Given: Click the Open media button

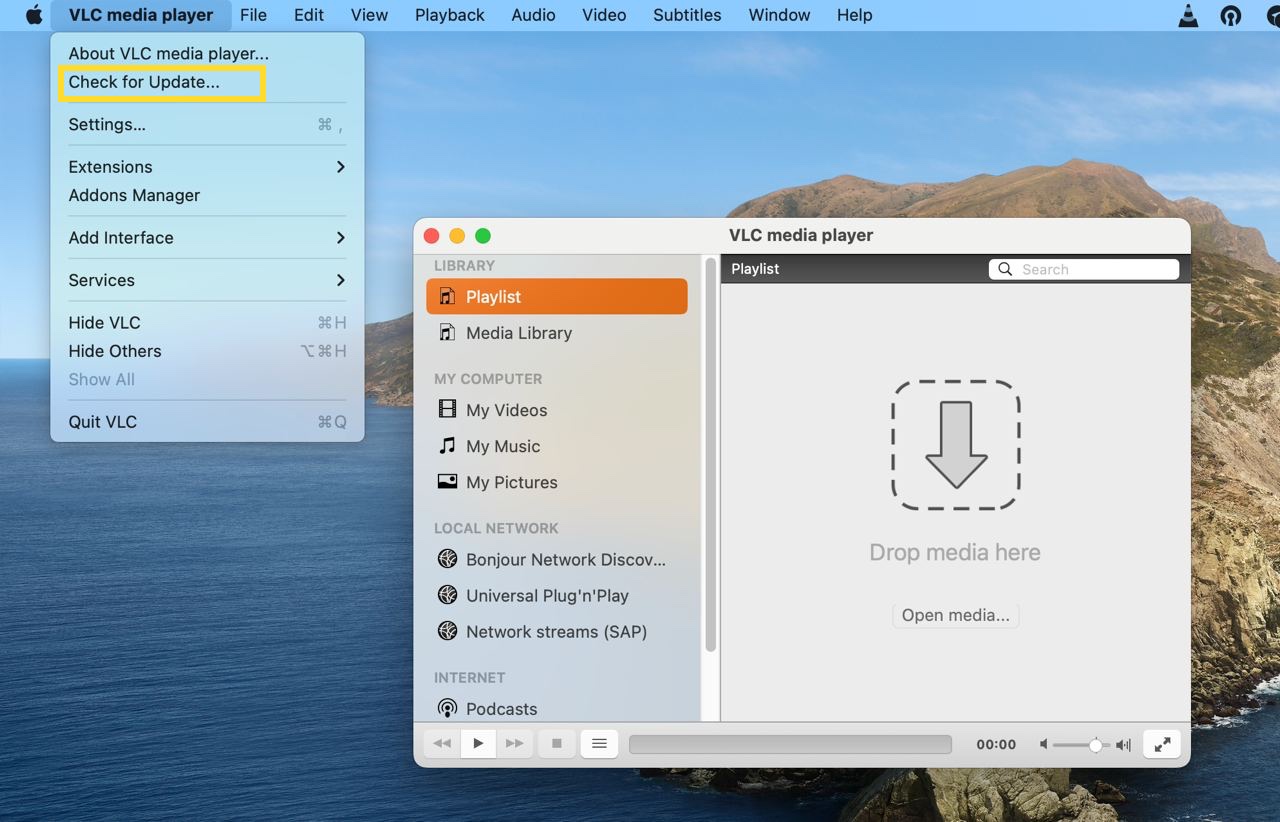Looking at the screenshot, I should click(955, 615).
